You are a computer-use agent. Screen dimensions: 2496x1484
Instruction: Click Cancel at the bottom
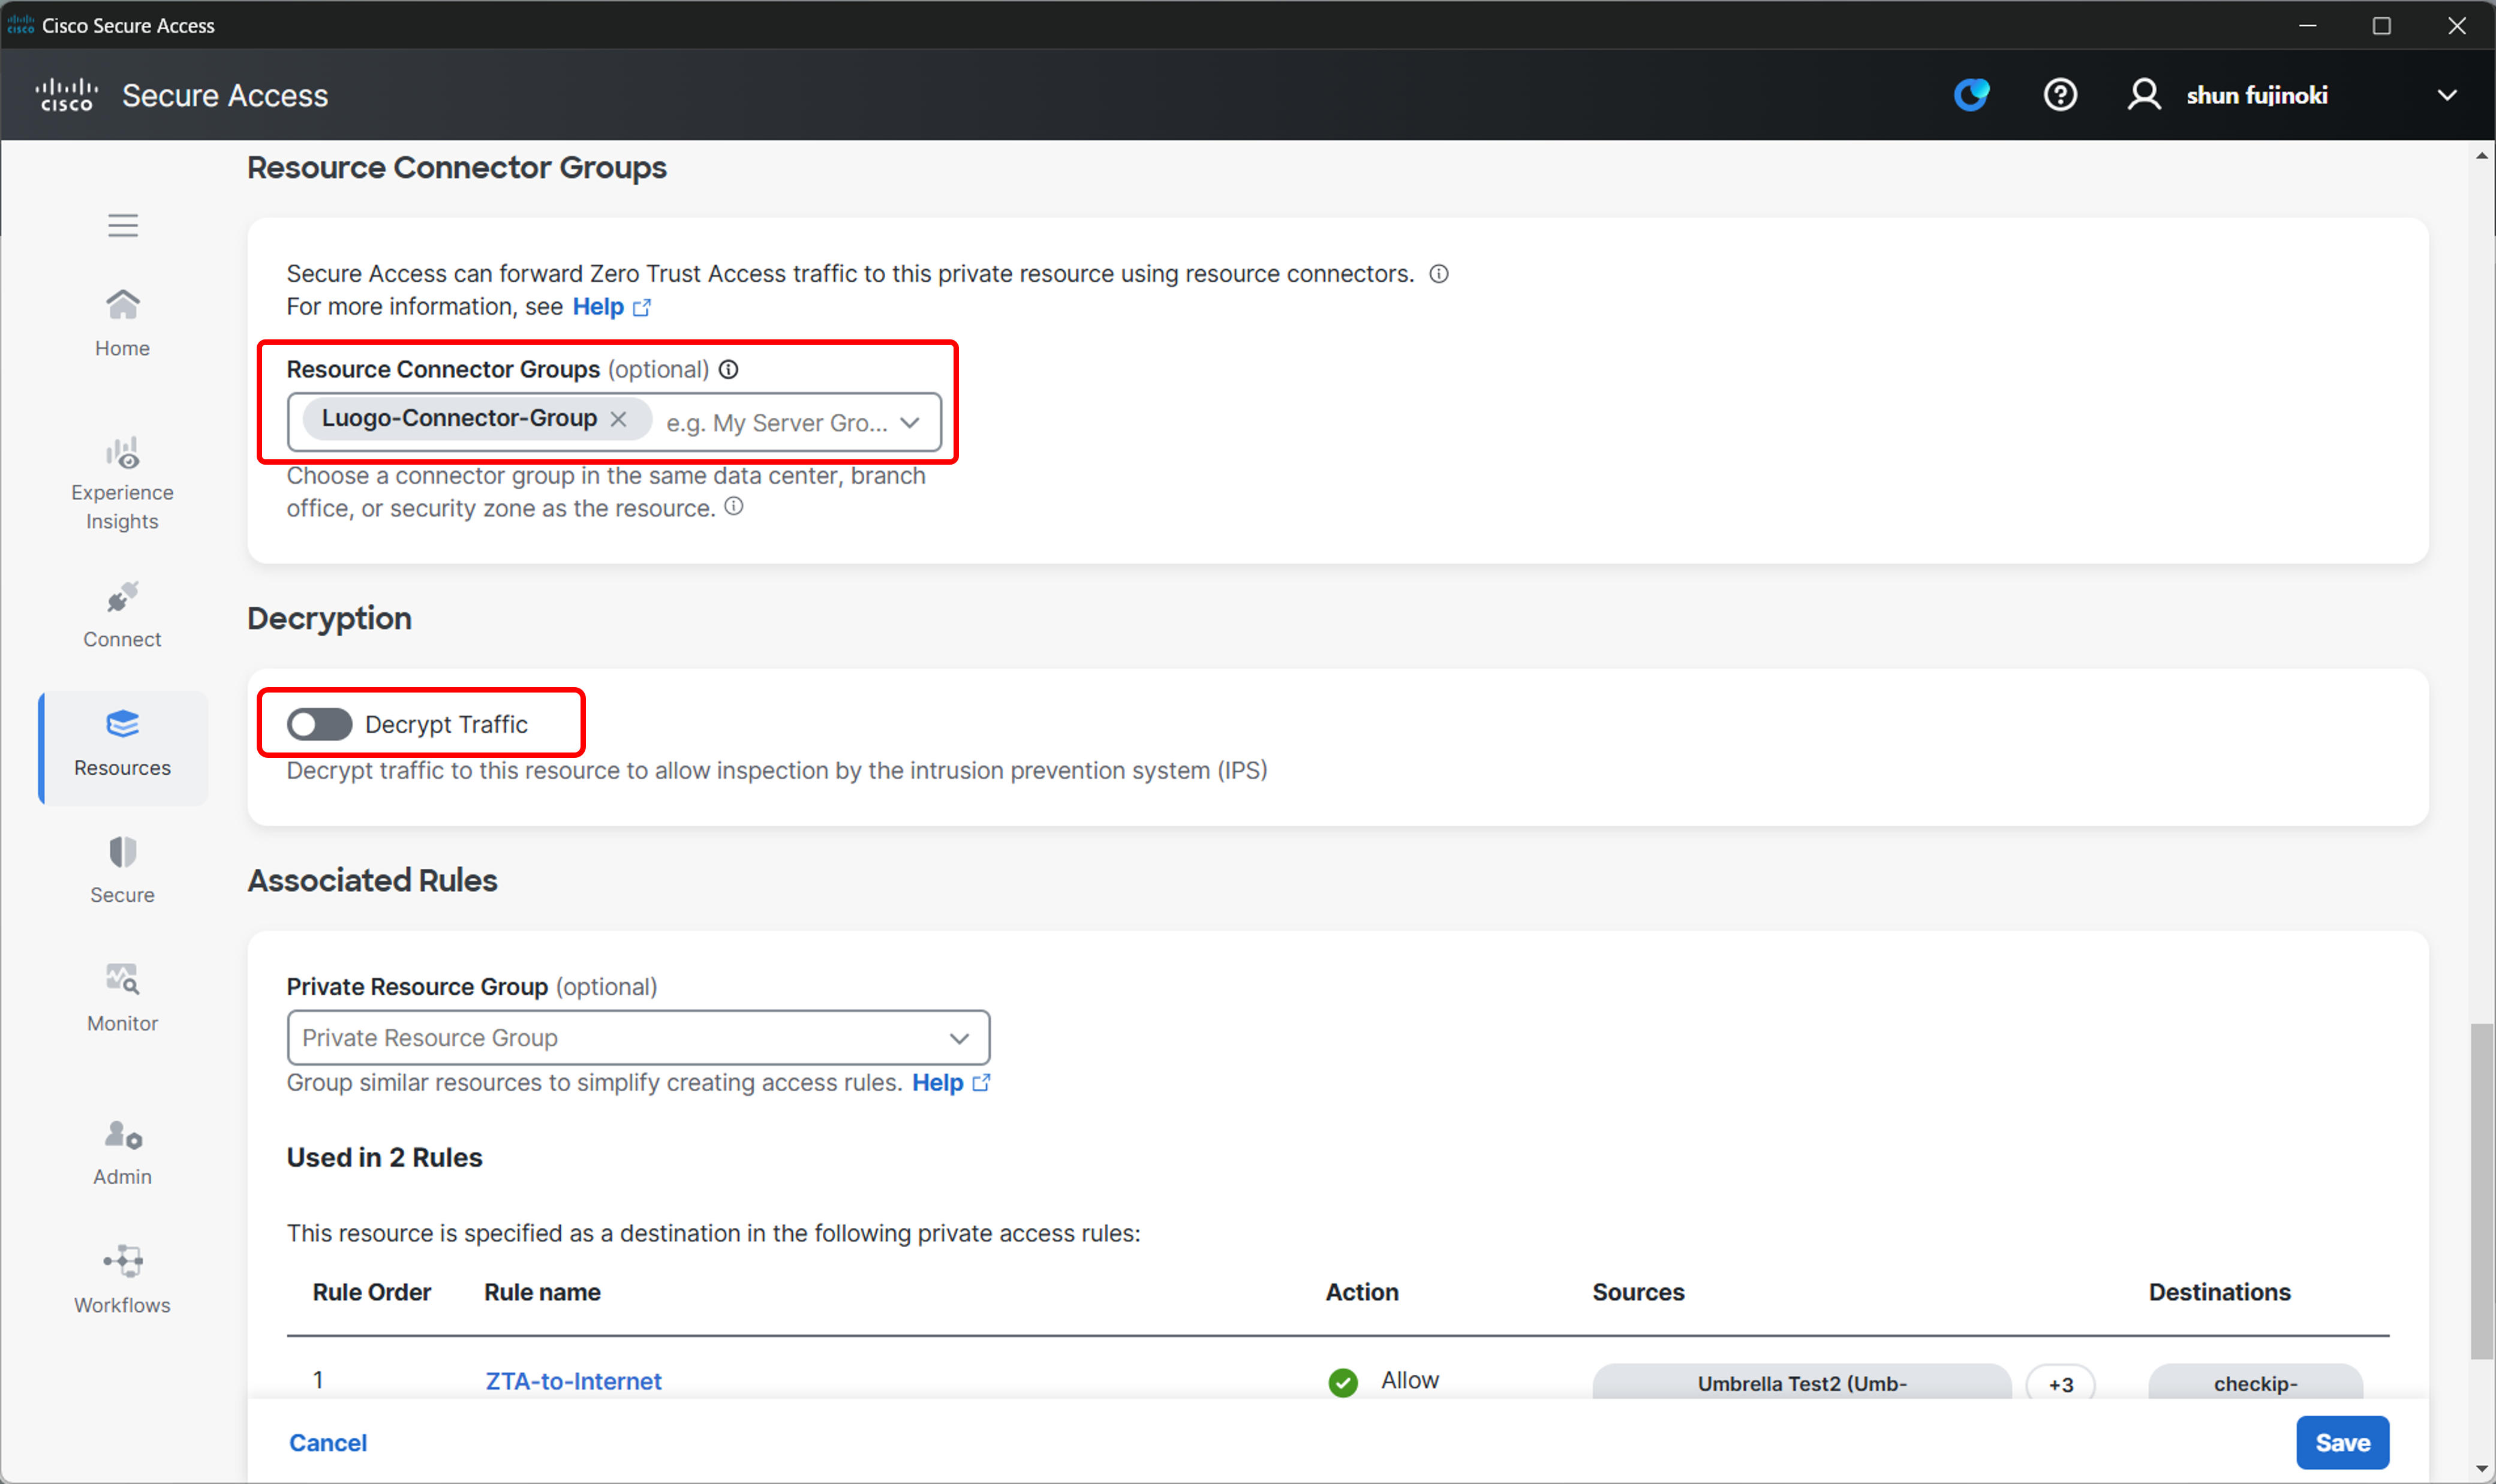click(x=328, y=1442)
